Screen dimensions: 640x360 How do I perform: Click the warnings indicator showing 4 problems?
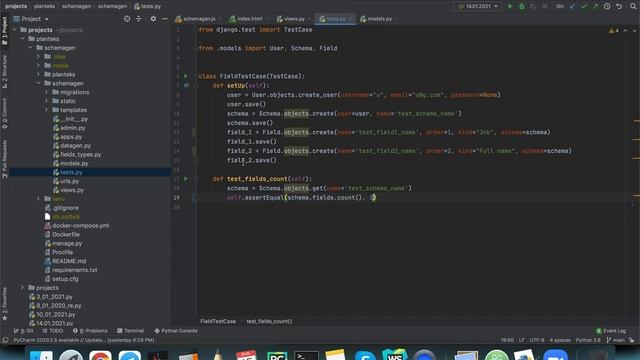pyautogui.click(x=613, y=30)
